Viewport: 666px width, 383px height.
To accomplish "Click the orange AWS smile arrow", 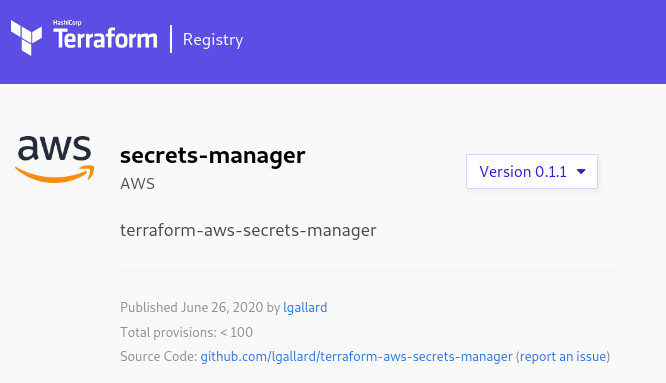I will click(54, 174).
